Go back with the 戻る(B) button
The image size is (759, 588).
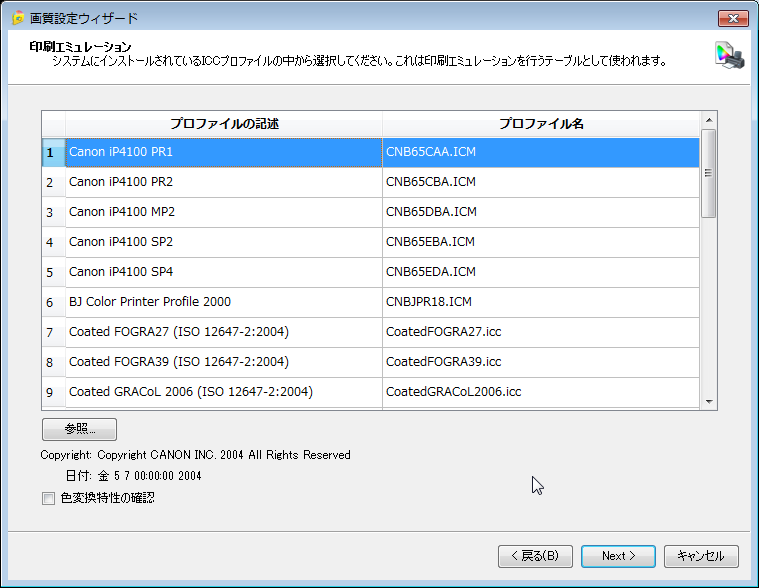point(535,556)
